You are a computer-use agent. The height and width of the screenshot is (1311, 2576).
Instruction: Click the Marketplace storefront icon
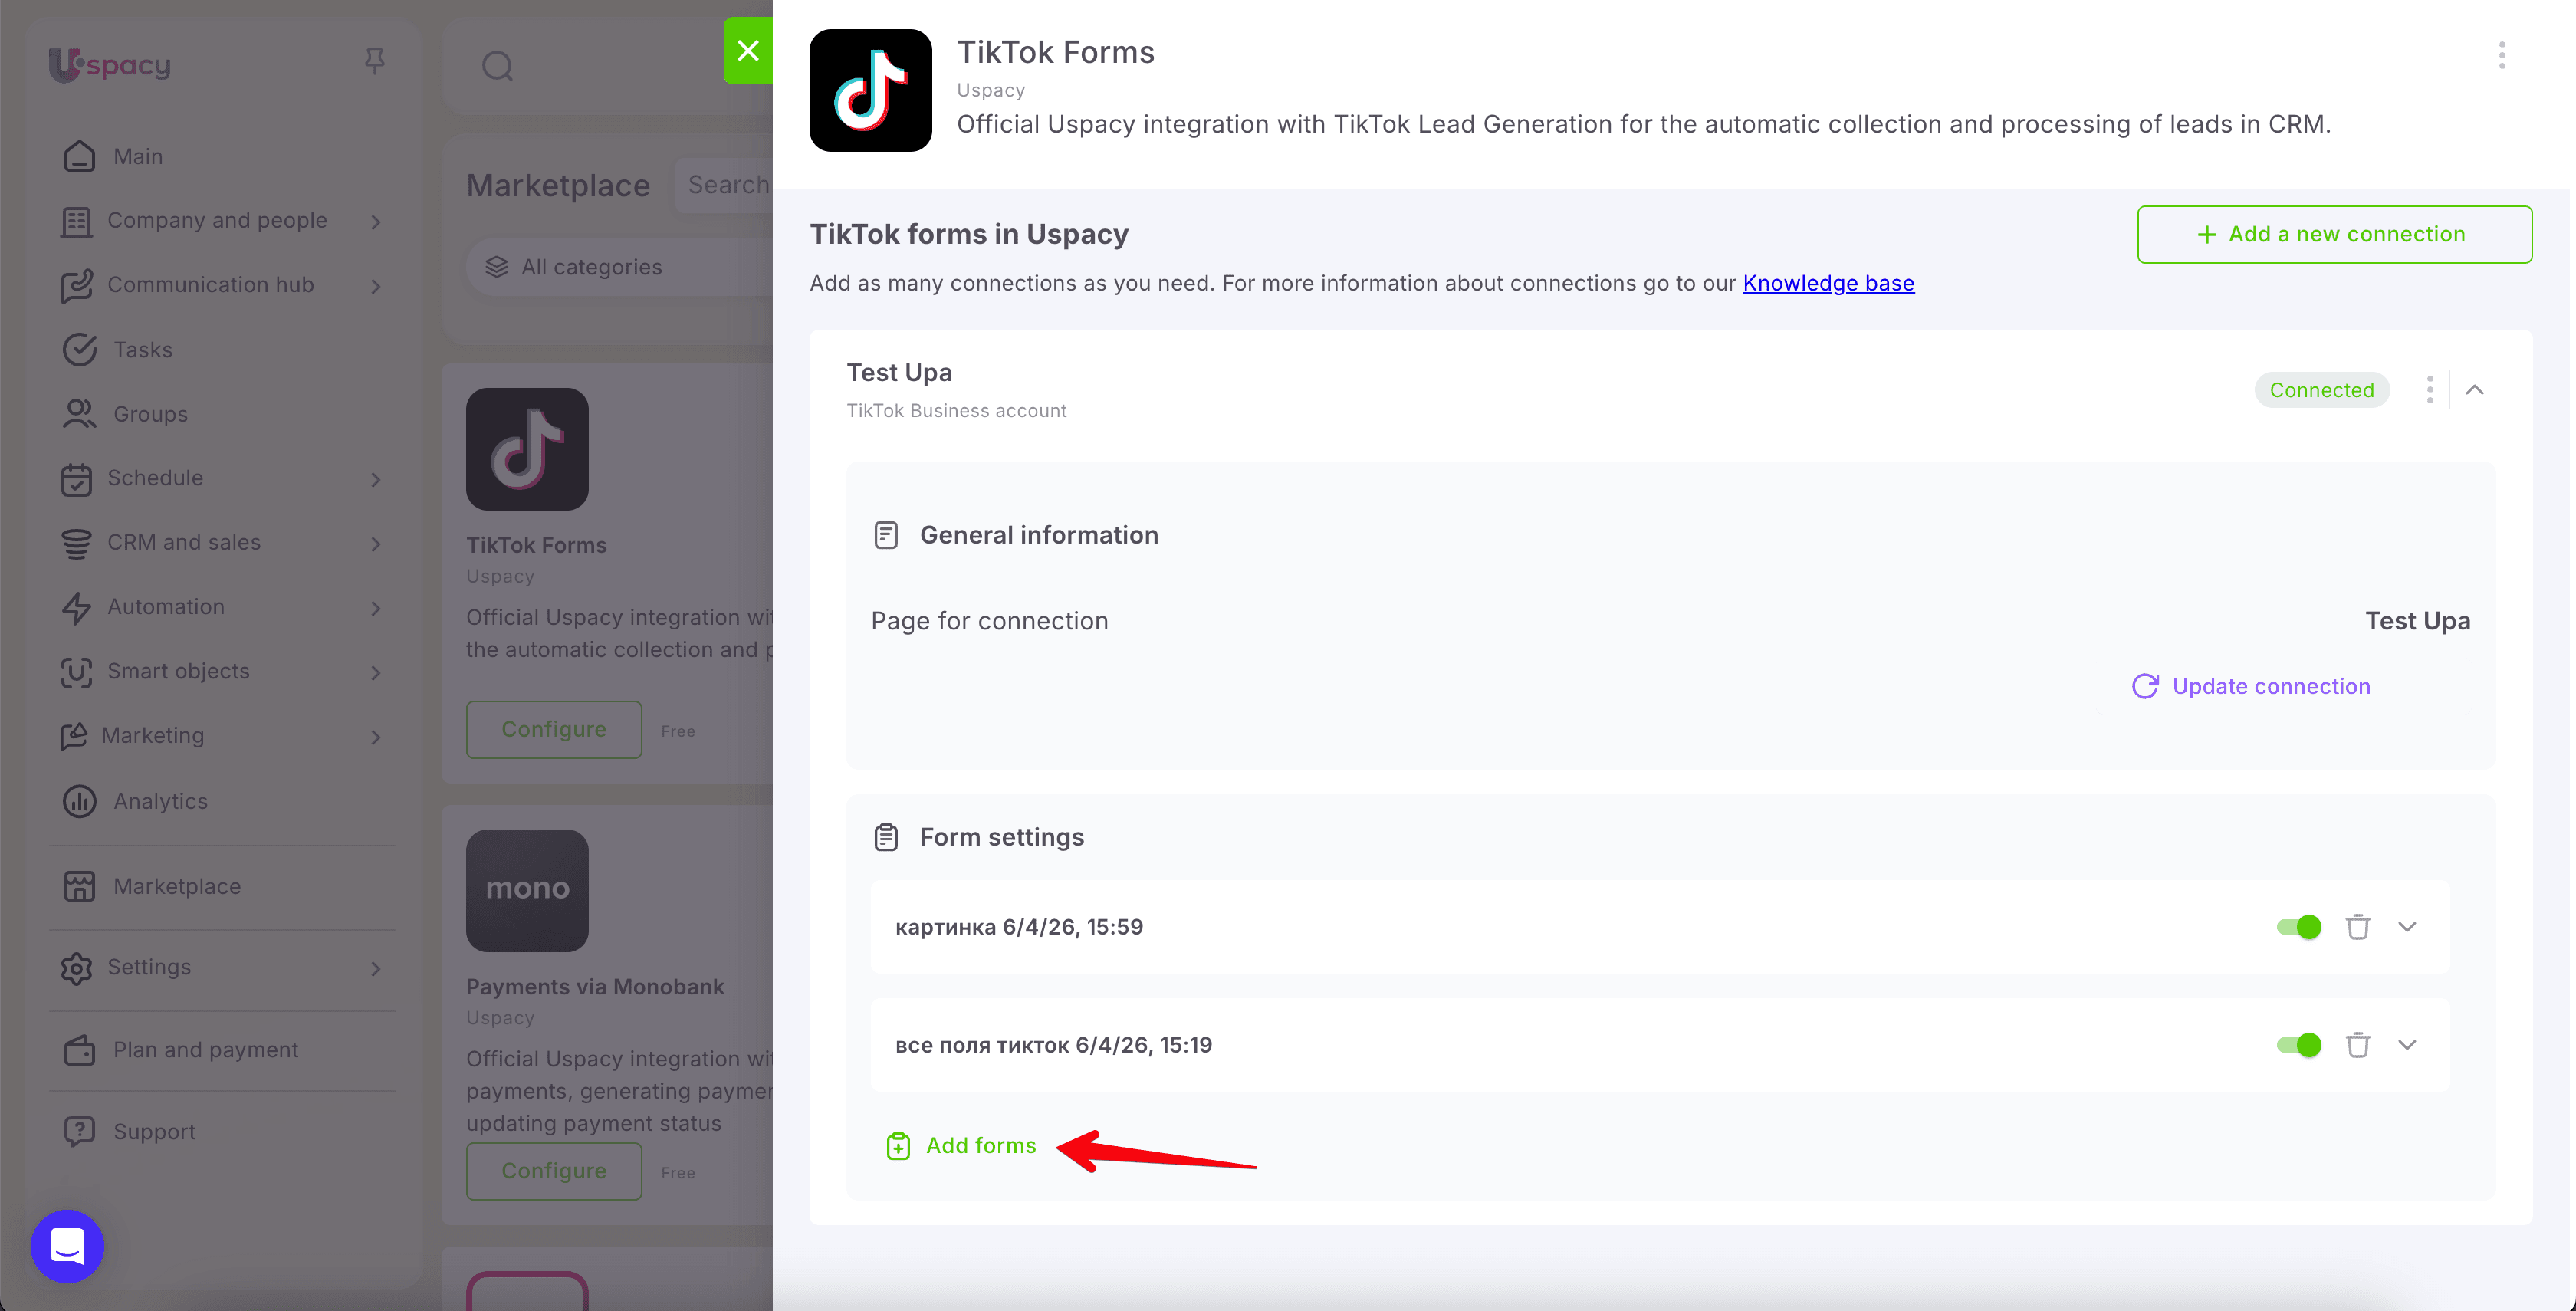tap(79, 886)
